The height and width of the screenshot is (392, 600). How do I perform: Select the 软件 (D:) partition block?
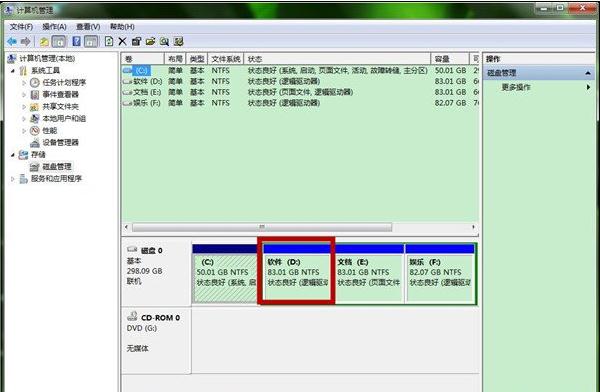(x=296, y=273)
